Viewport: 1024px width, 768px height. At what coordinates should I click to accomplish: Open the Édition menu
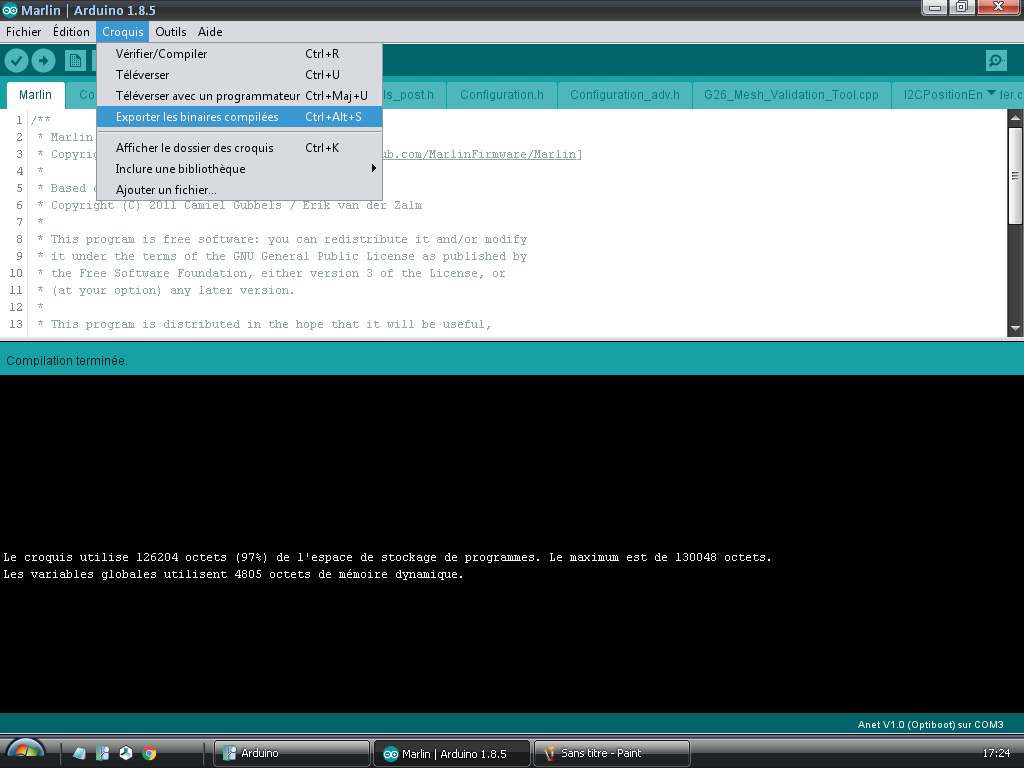tap(71, 31)
